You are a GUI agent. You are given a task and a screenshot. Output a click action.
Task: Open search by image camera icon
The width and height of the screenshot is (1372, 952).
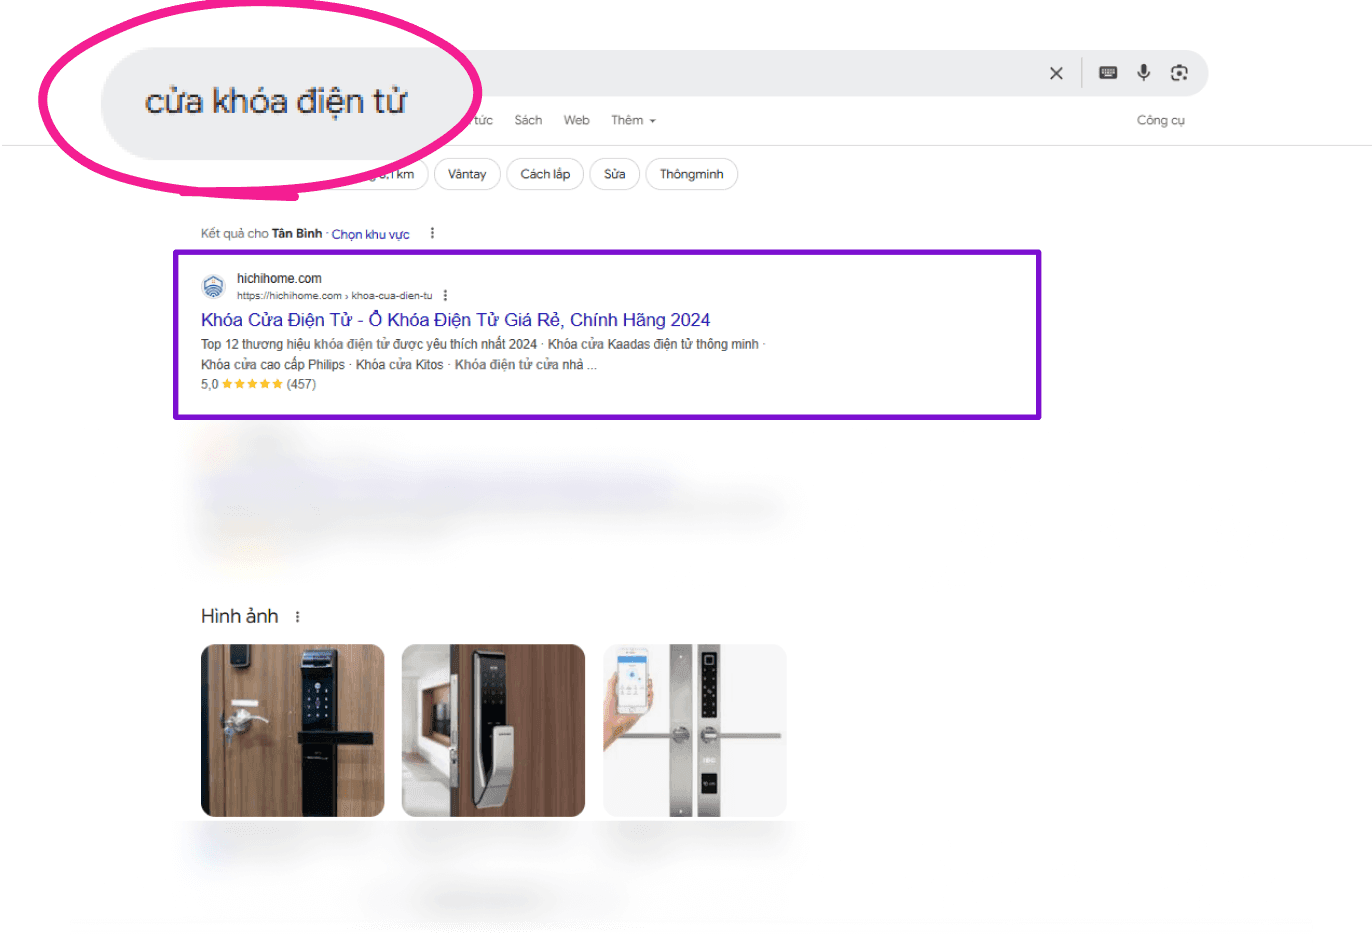pos(1179,73)
